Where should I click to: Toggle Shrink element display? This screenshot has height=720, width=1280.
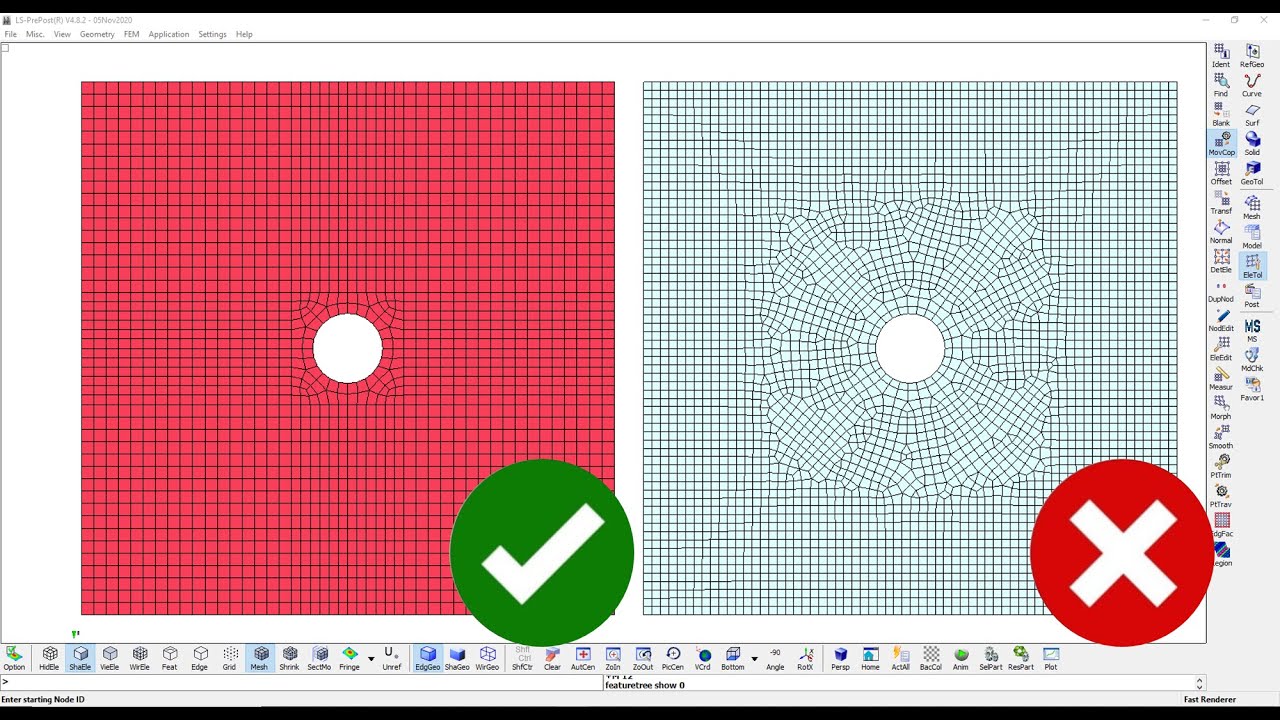coord(290,658)
